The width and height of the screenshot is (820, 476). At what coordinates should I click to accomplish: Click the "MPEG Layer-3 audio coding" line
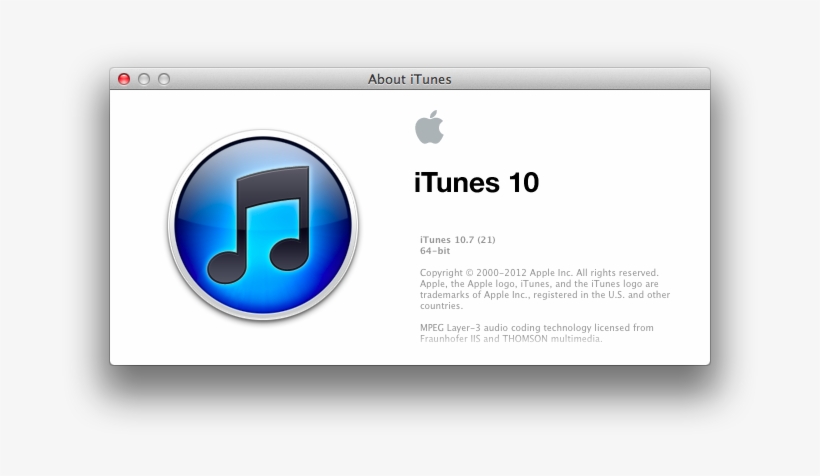537,328
